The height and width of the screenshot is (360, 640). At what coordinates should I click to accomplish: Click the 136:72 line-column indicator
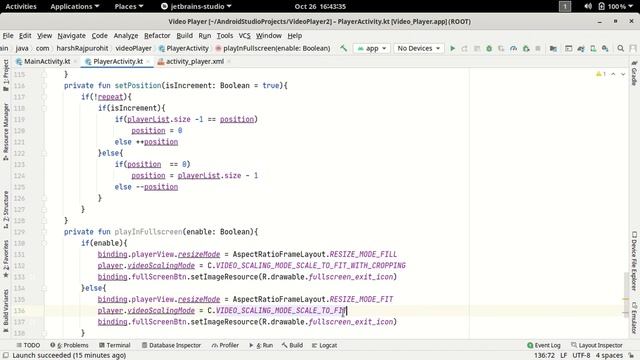[544, 356]
